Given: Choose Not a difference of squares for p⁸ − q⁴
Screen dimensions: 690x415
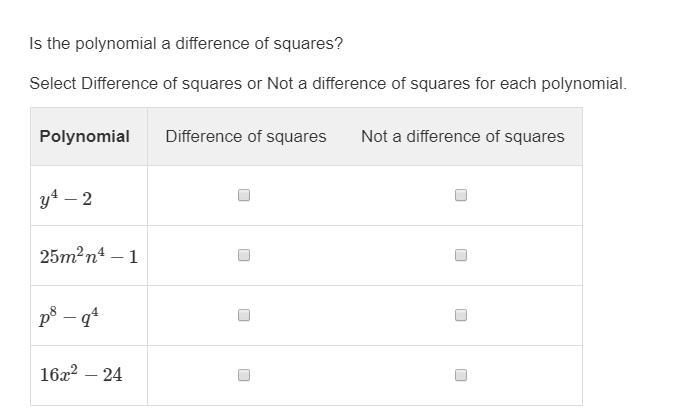Looking at the screenshot, I should (461, 315).
